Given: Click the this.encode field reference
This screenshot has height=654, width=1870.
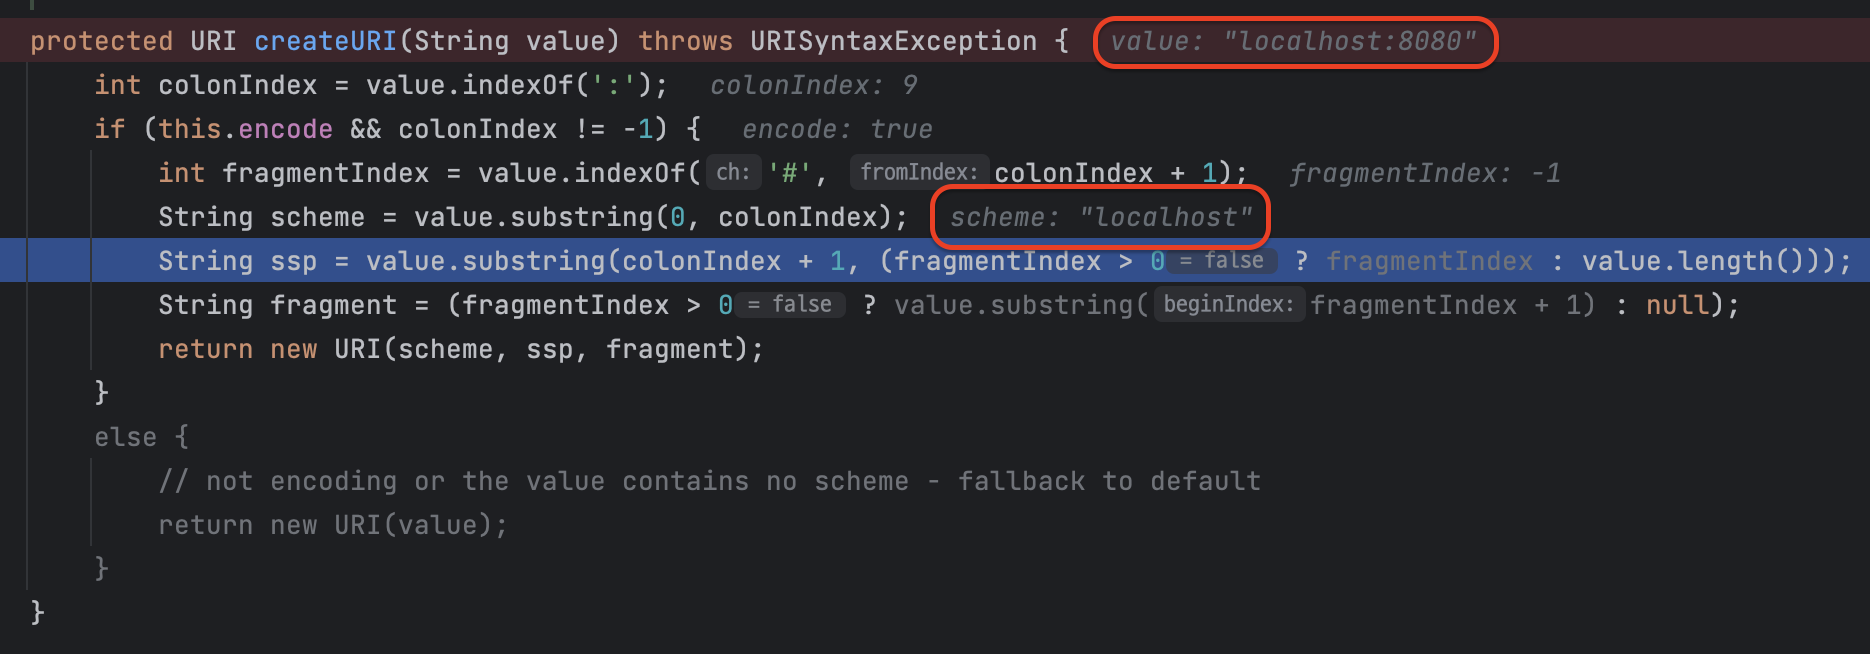Looking at the screenshot, I should (245, 129).
